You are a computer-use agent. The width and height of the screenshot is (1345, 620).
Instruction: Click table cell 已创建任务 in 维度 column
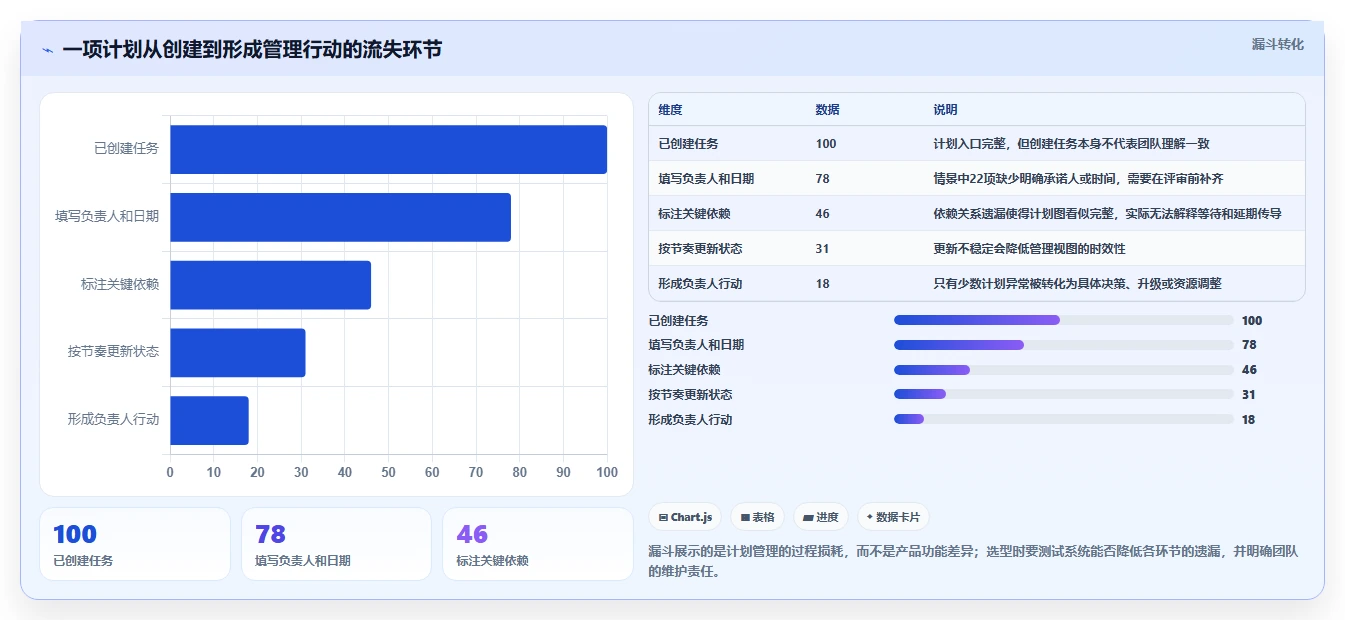(x=688, y=144)
